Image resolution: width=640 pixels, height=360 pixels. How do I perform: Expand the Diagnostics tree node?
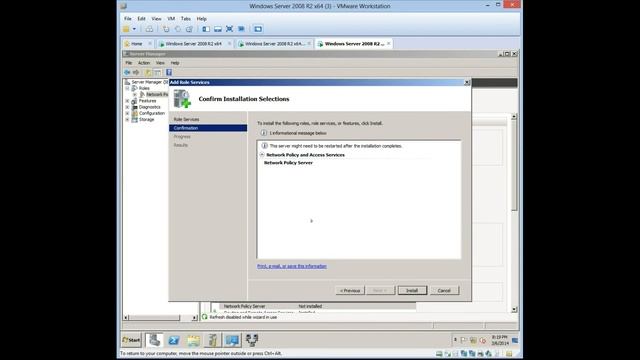point(127,107)
